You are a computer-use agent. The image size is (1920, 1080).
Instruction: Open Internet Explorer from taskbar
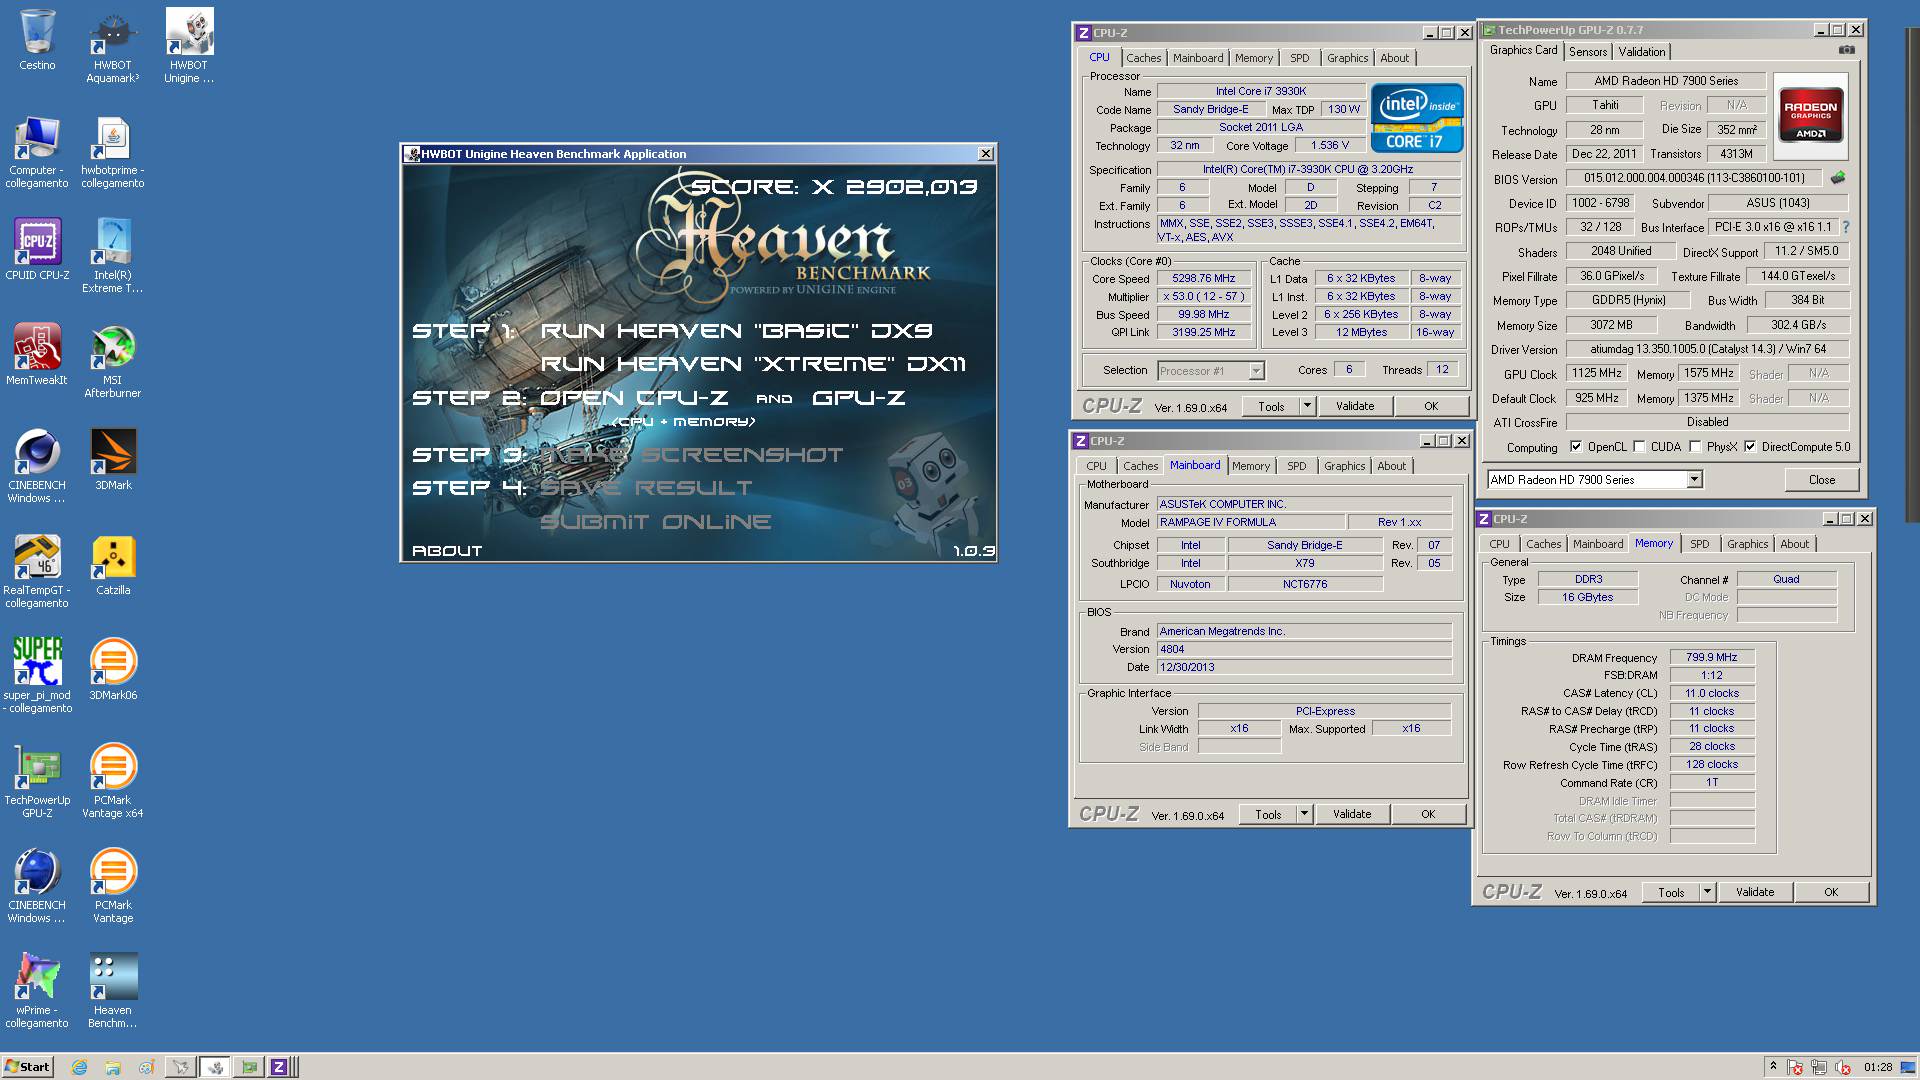80,1067
